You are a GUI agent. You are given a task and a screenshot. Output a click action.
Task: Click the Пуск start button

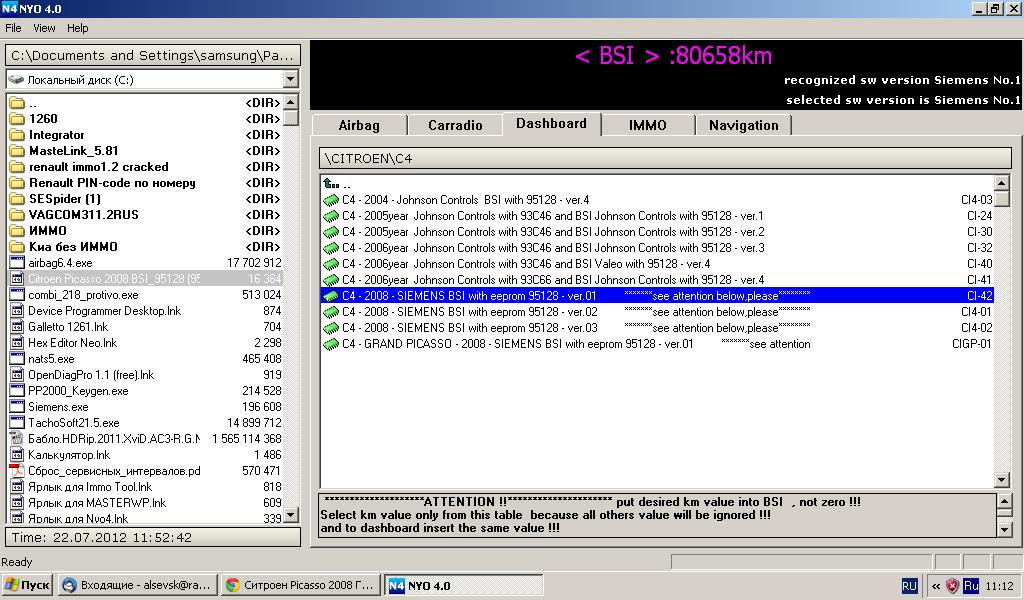click(x=27, y=586)
